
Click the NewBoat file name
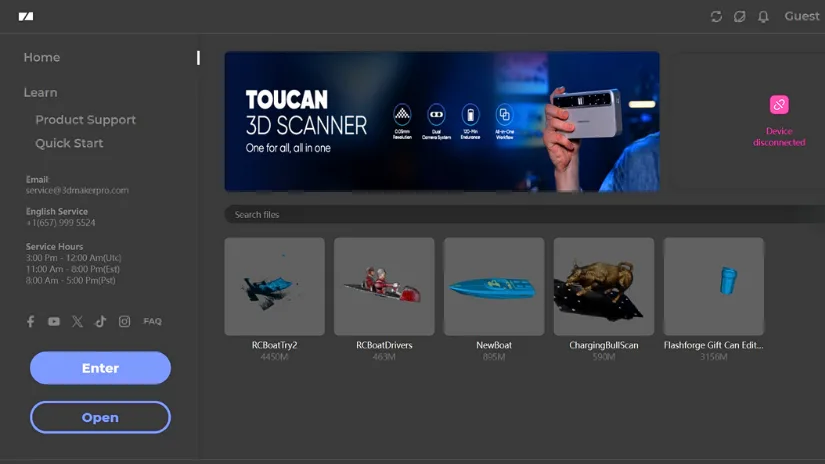tap(494, 345)
